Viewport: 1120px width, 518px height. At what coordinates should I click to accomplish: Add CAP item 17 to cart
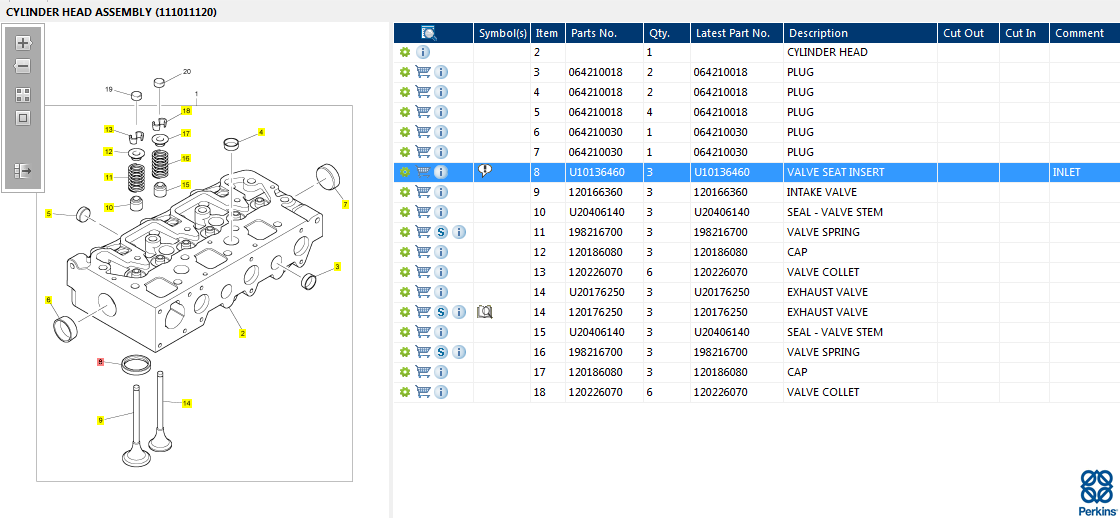[x=423, y=372]
